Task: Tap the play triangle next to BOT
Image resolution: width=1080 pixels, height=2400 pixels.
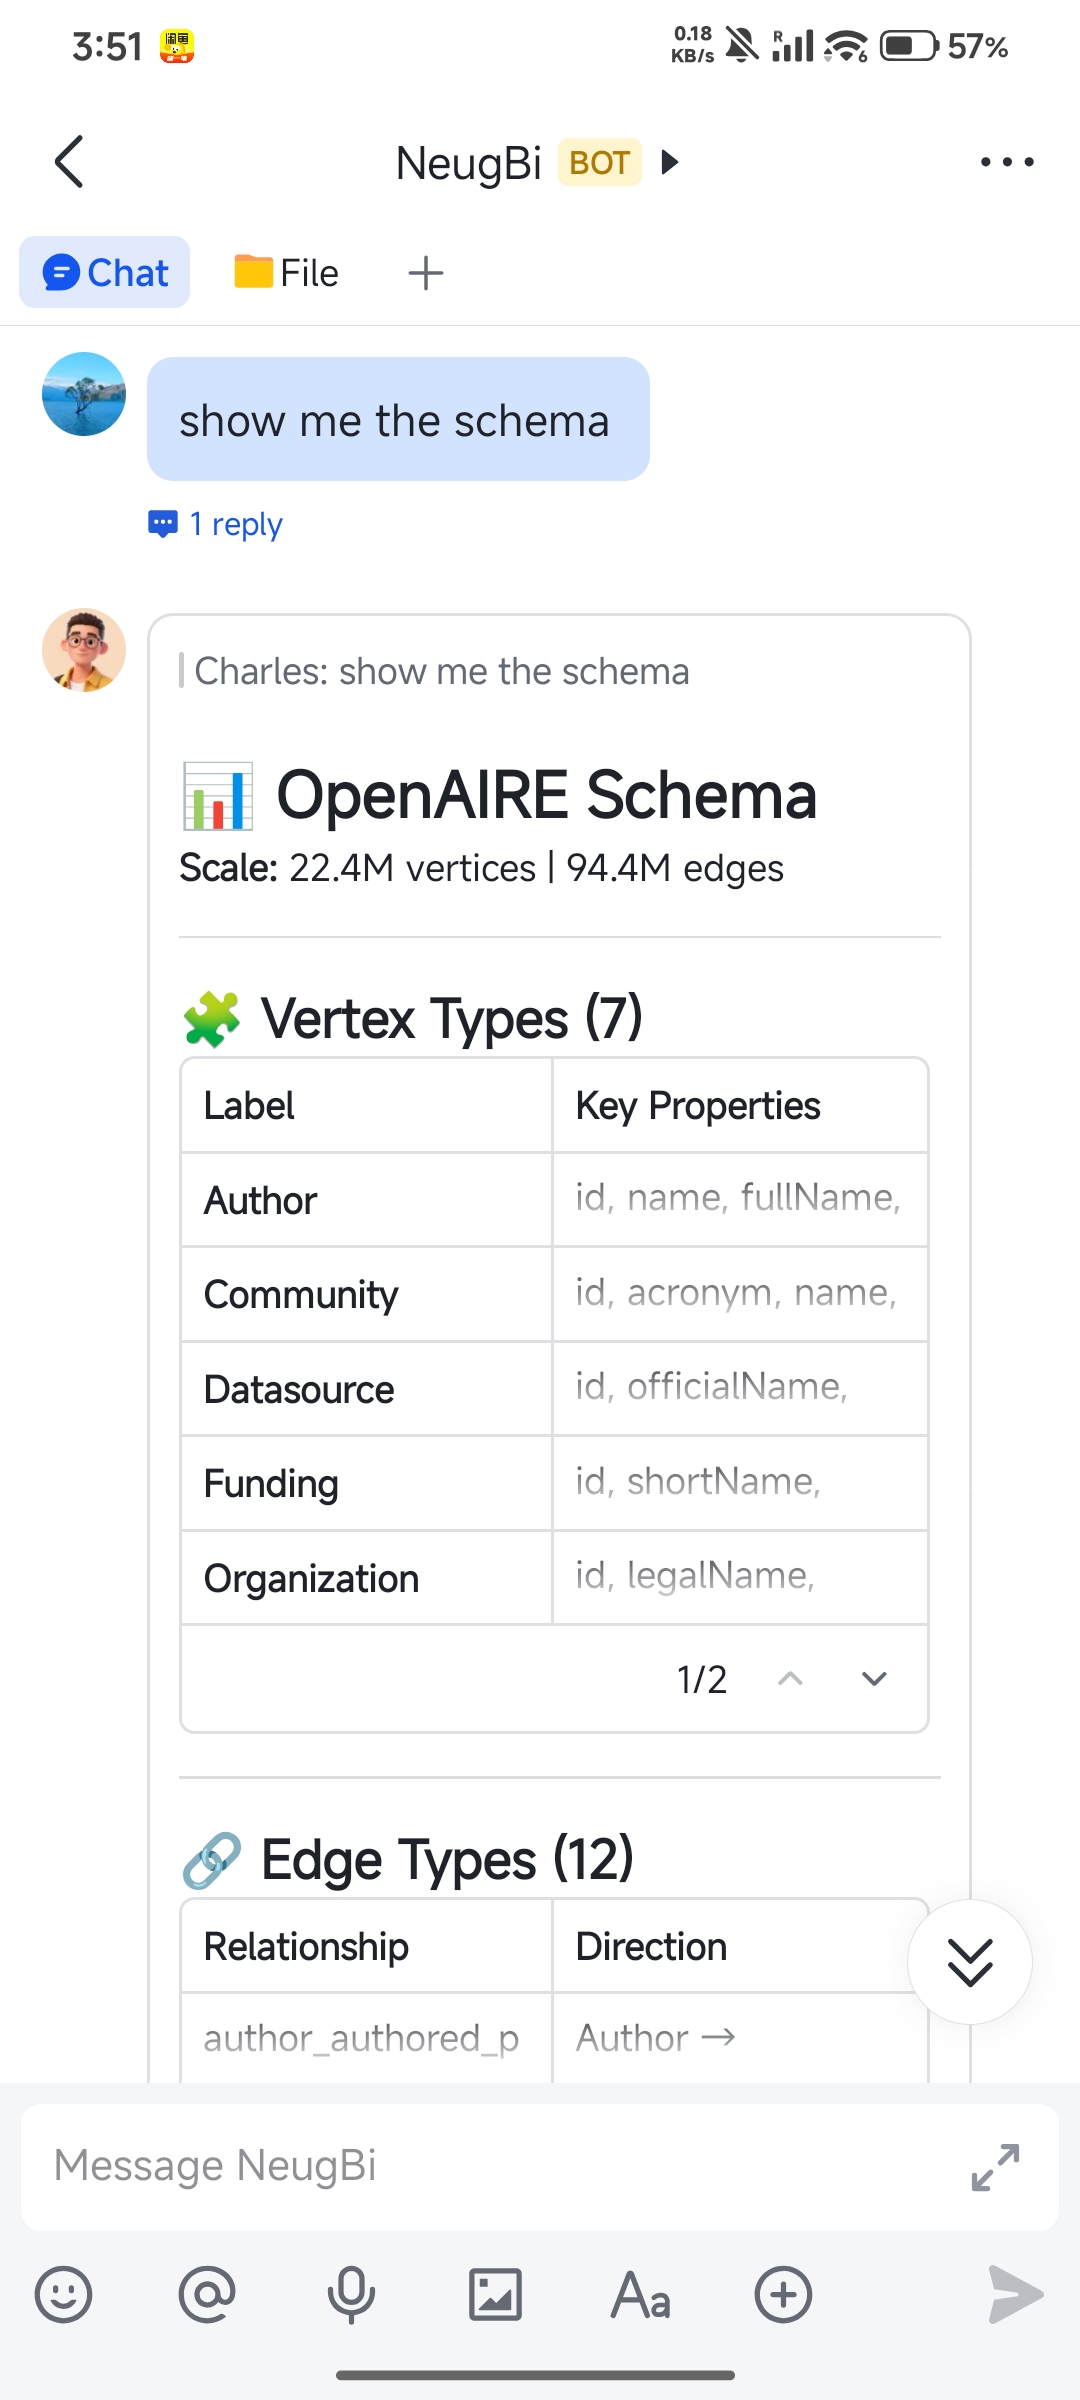Action: click(x=670, y=162)
